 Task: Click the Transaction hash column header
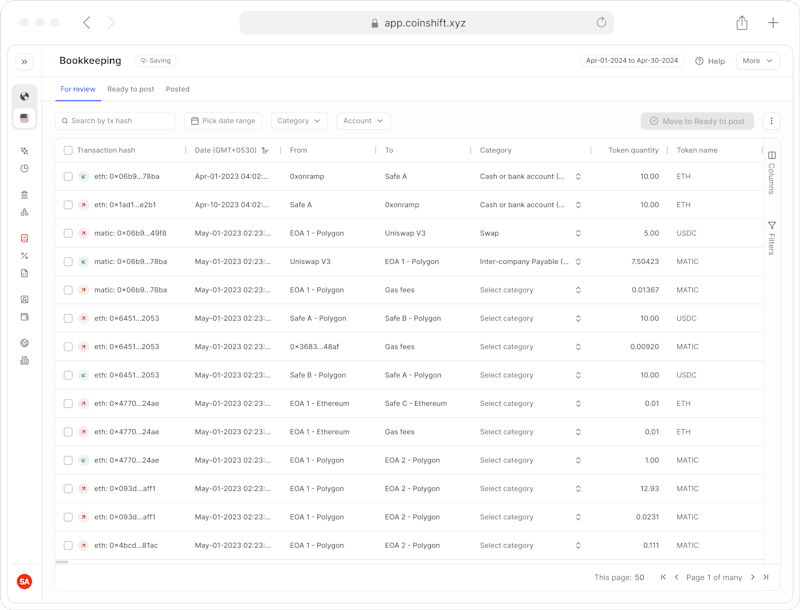click(x=106, y=150)
